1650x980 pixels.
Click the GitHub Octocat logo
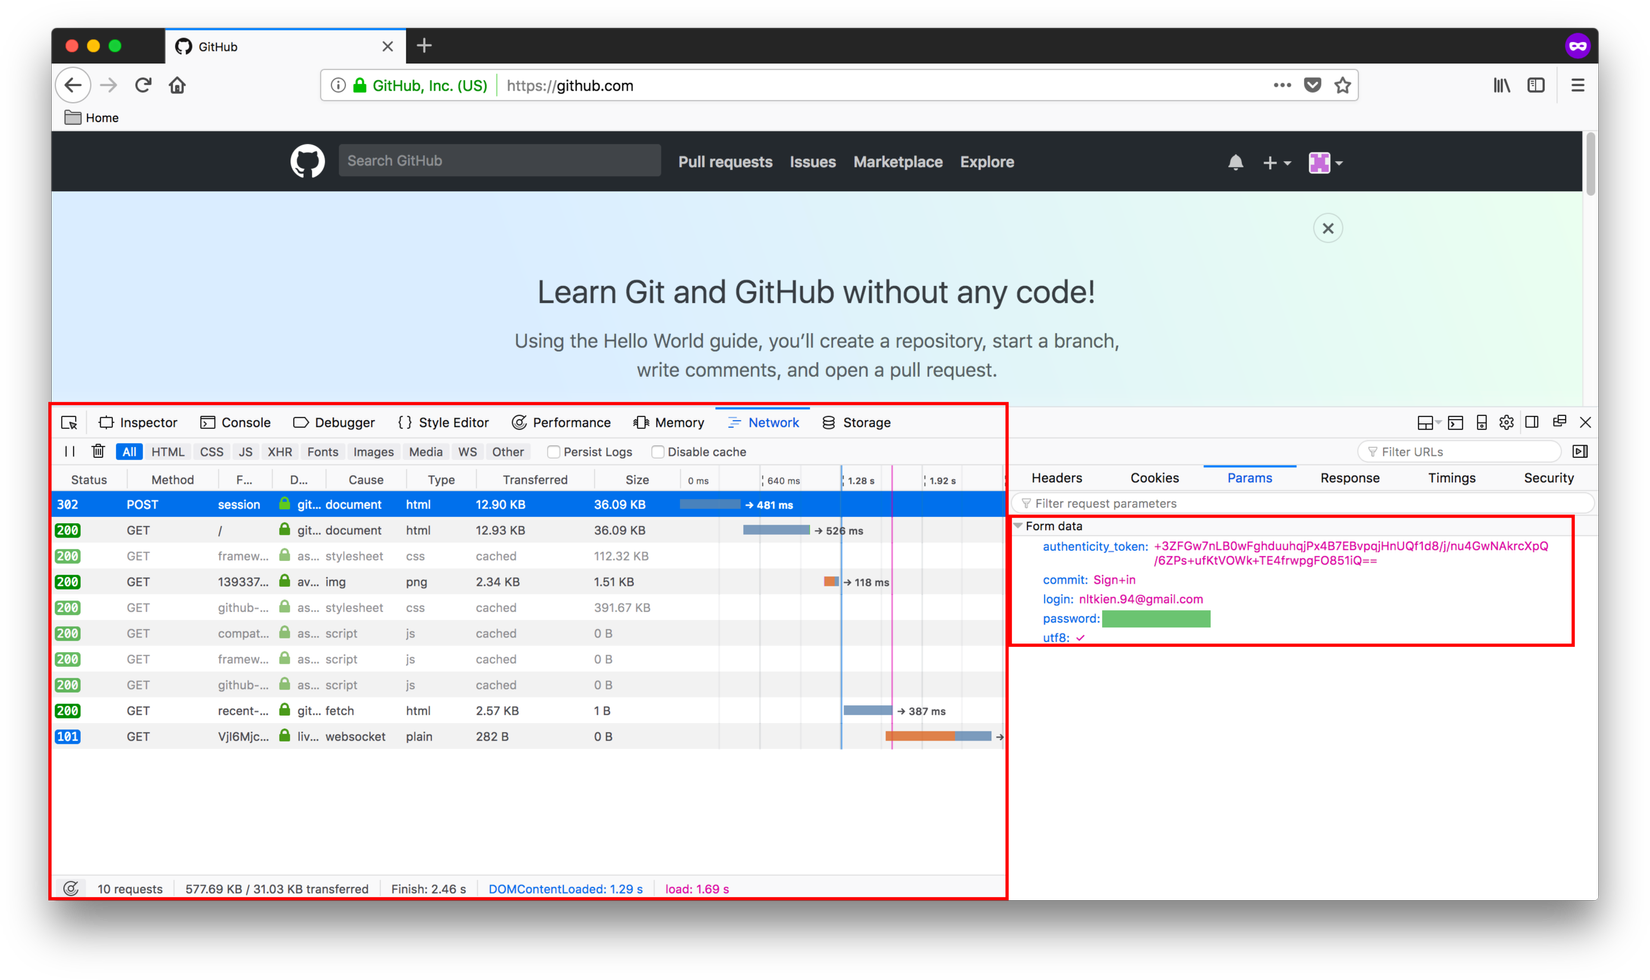point(308,161)
